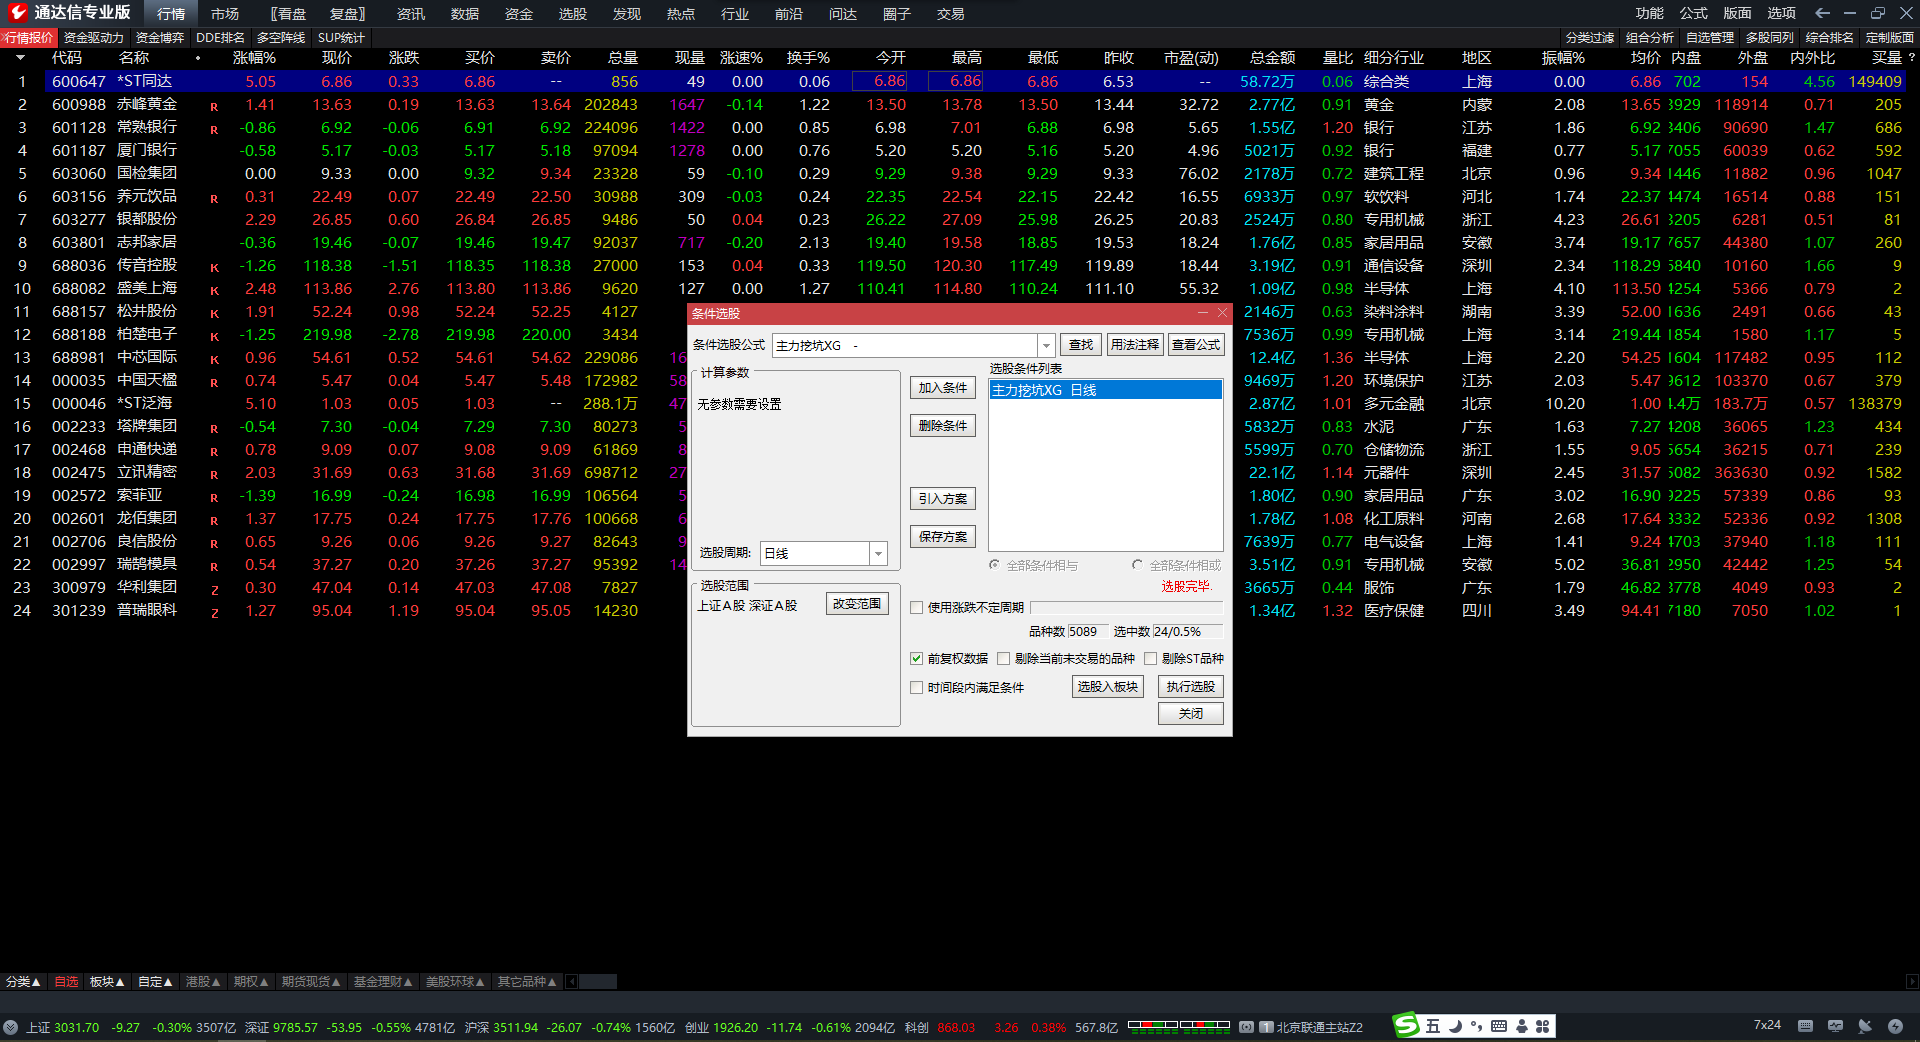This screenshot has height=1042, width=1920.
Task: Click the Sogou punctuation mode icon
Action: 1476,1026
